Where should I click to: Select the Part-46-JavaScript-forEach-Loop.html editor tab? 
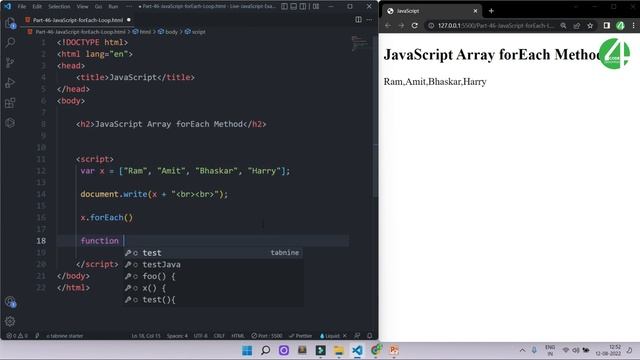[x=78, y=20]
